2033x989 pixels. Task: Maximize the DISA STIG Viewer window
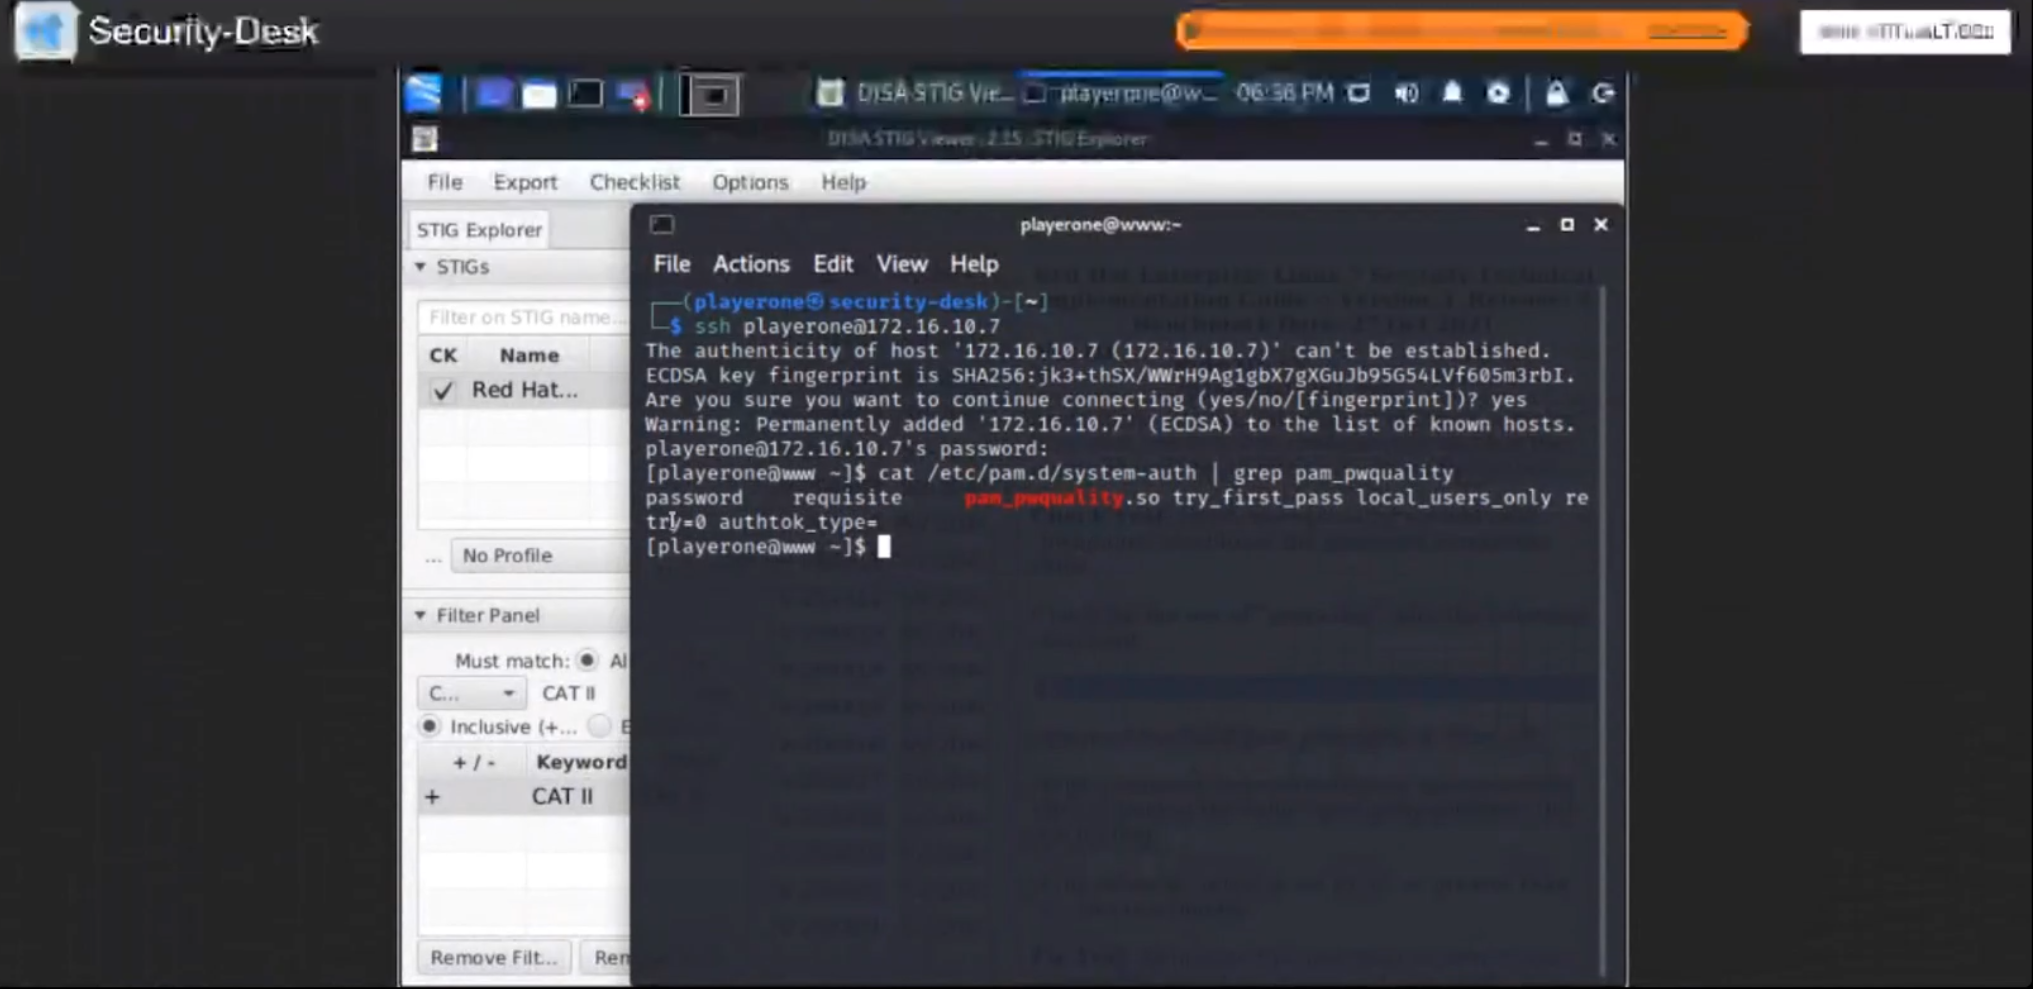(1575, 139)
